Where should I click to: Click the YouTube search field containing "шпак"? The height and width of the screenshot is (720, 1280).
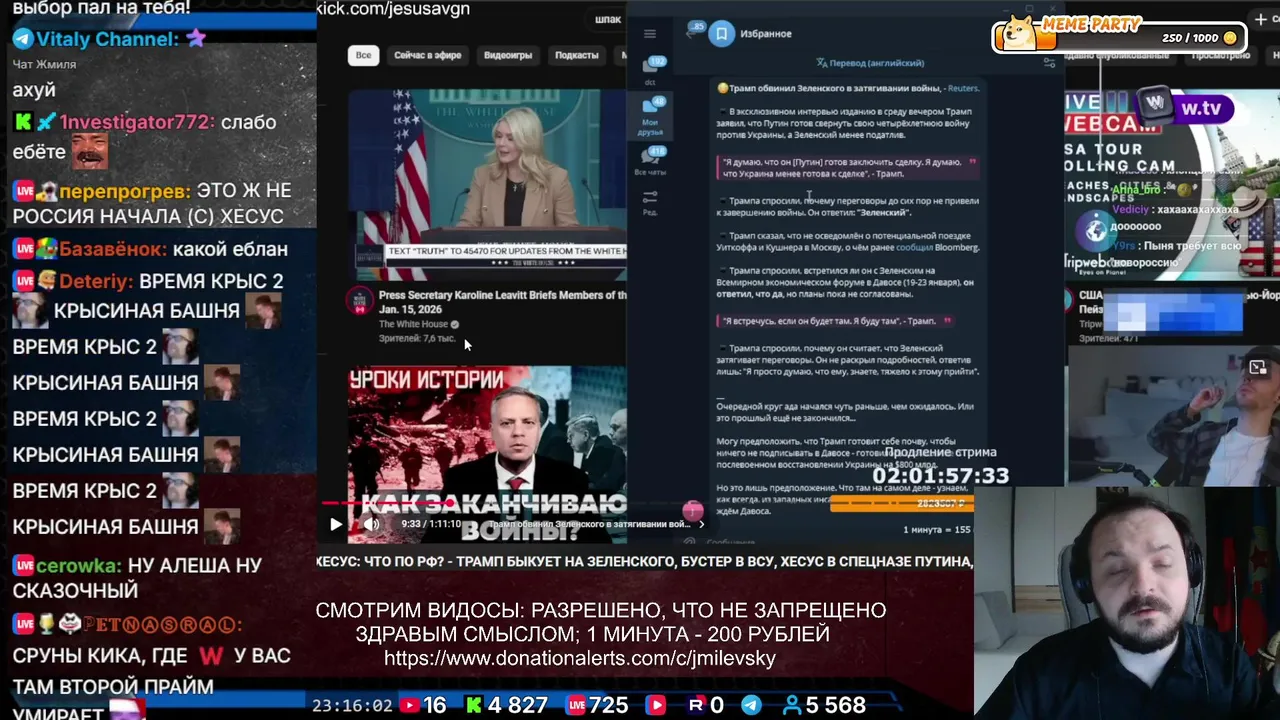point(607,19)
